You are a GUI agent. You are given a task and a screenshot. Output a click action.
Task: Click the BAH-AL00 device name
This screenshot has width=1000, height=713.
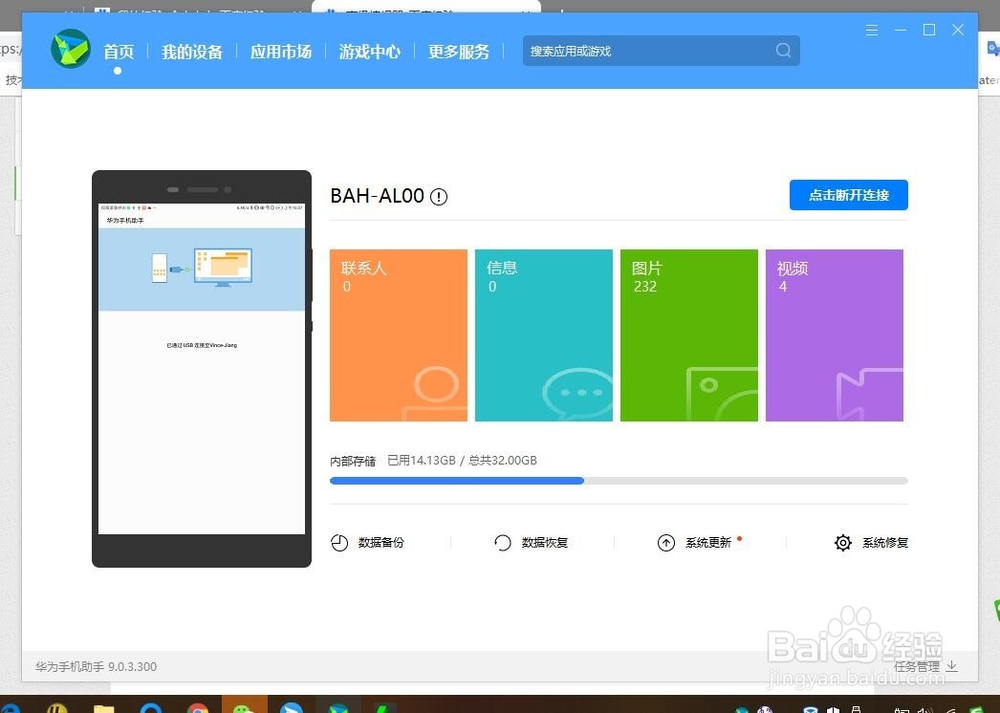pos(377,196)
